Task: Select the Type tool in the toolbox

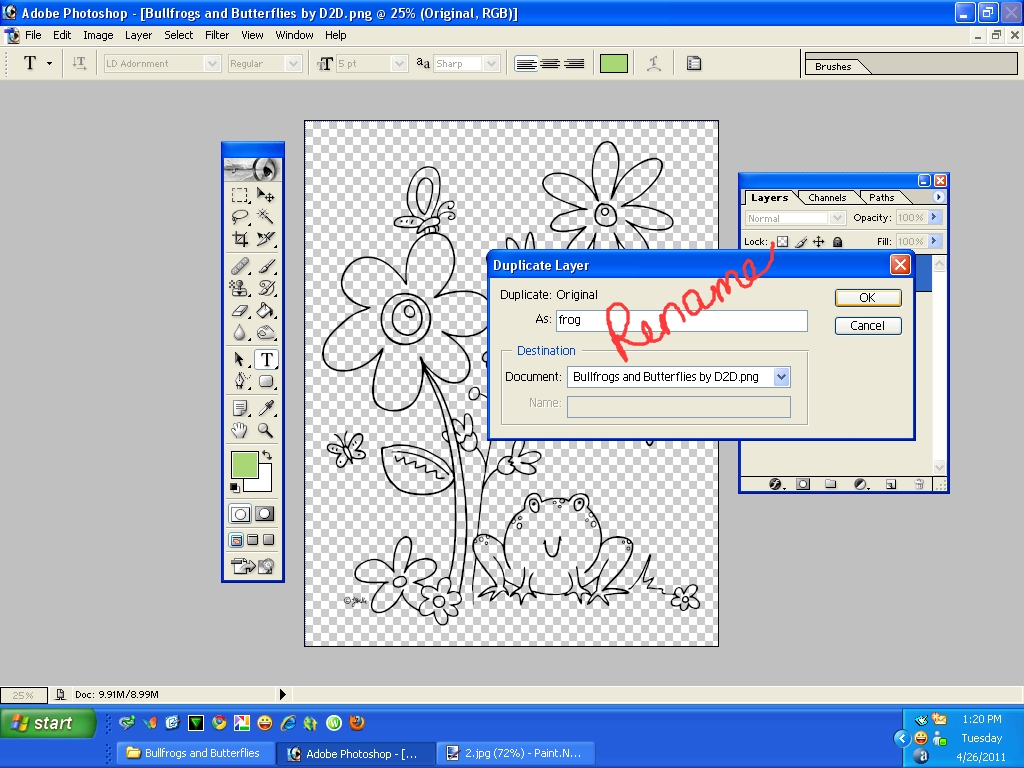Action: click(x=268, y=358)
